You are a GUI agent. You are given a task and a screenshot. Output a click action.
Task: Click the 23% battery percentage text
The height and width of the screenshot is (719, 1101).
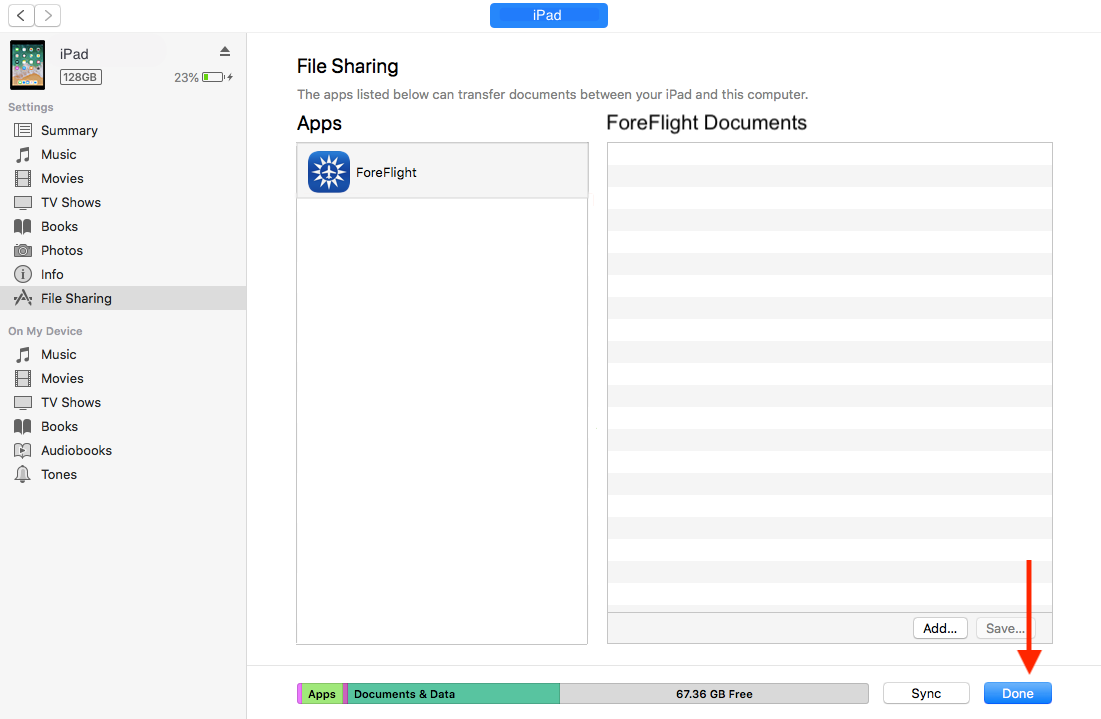point(186,78)
